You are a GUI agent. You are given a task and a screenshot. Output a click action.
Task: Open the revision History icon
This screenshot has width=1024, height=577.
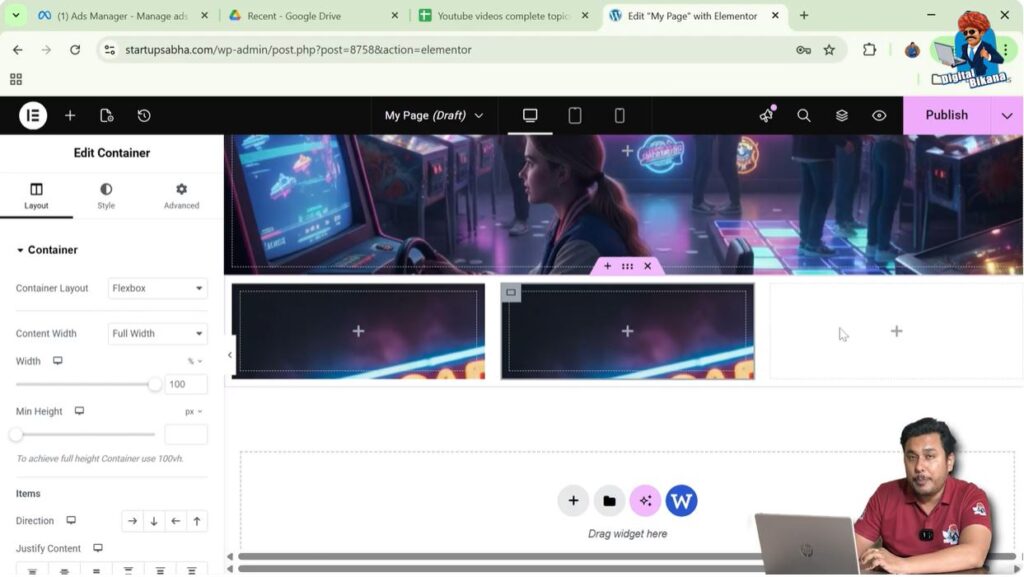[x=144, y=116]
